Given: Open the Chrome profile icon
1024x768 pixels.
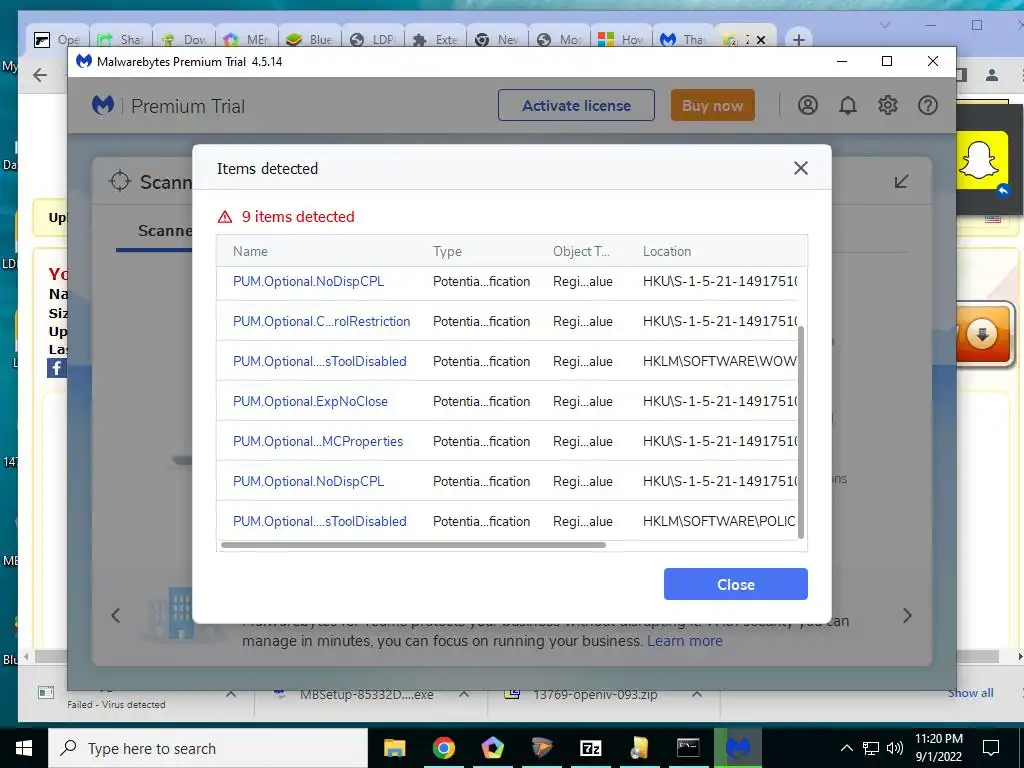Looking at the screenshot, I should point(992,75).
